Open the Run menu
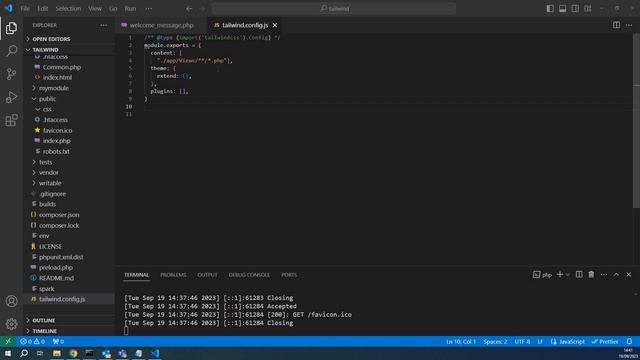Image resolution: width=640 pixels, height=360 pixels. click(130, 9)
